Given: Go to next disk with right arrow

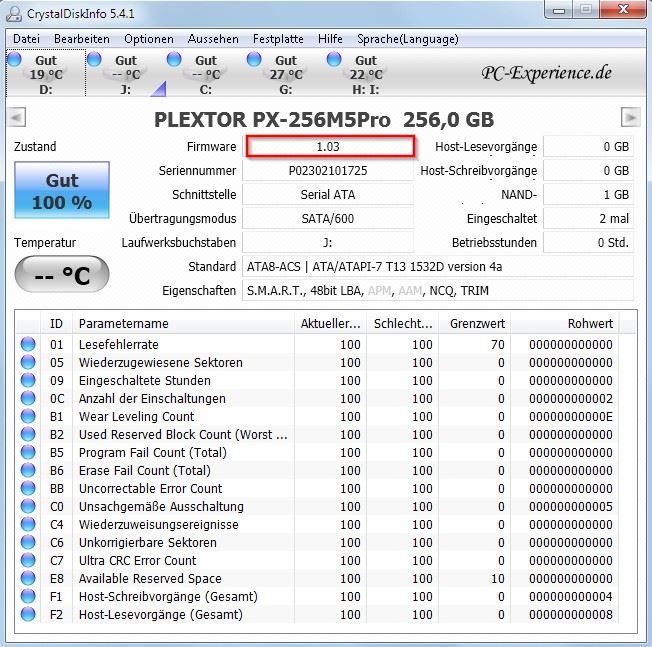Looking at the screenshot, I should [x=630, y=117].
